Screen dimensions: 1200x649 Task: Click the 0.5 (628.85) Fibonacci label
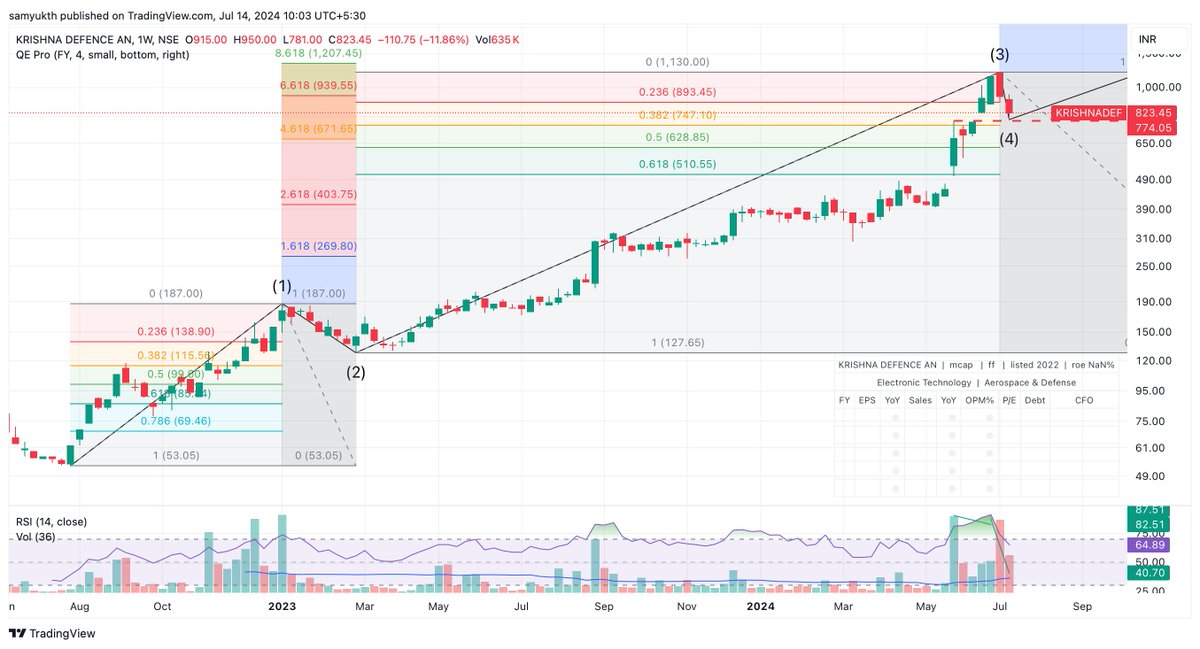[678, 137]
